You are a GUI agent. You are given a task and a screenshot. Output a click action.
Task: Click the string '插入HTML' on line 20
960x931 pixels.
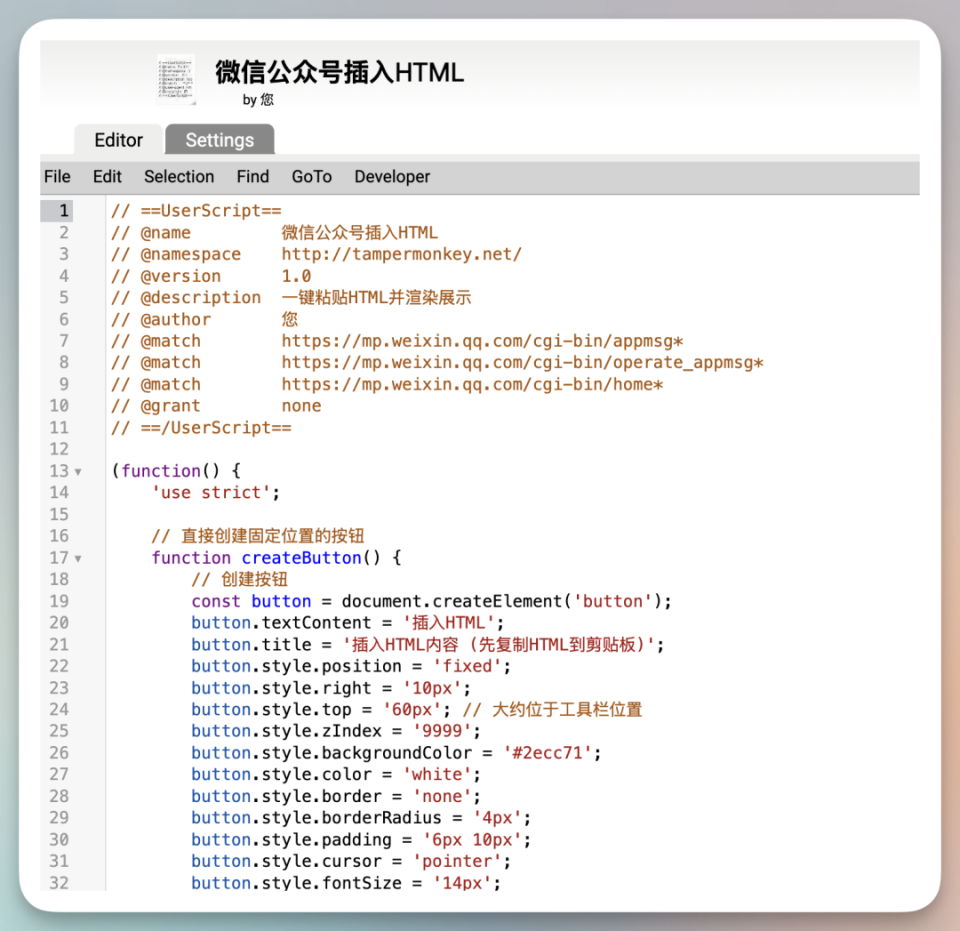pos(449,623)
